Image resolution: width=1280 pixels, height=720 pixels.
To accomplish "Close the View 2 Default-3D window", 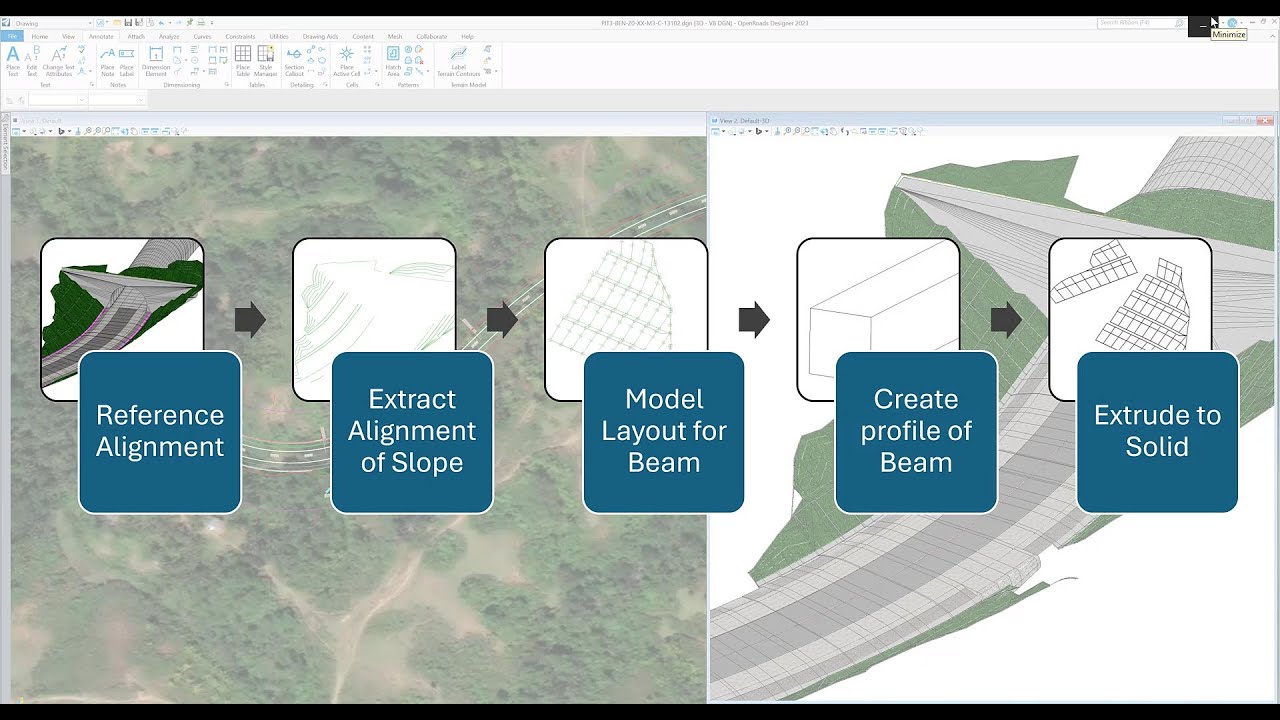I will click(1267, 121).
